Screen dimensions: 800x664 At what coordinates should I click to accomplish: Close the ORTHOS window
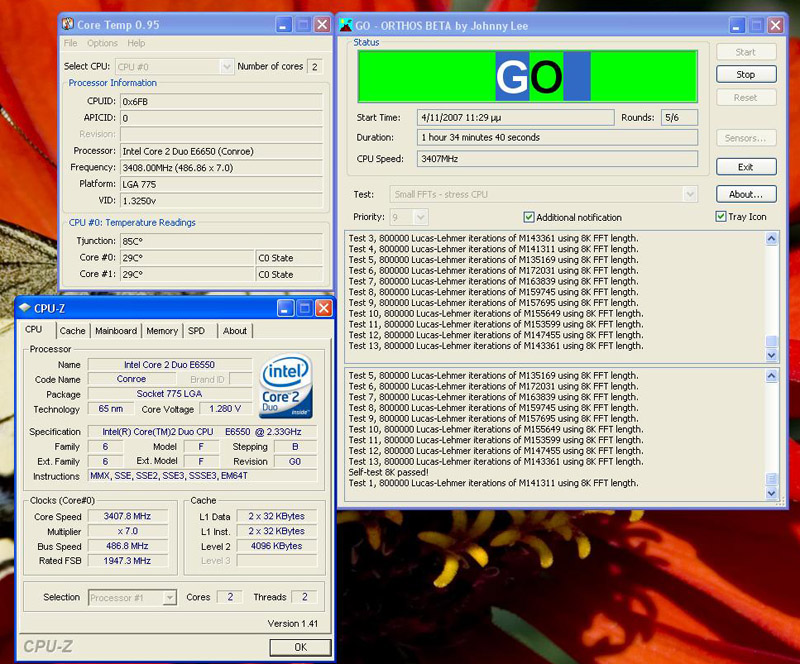(776, 26)
